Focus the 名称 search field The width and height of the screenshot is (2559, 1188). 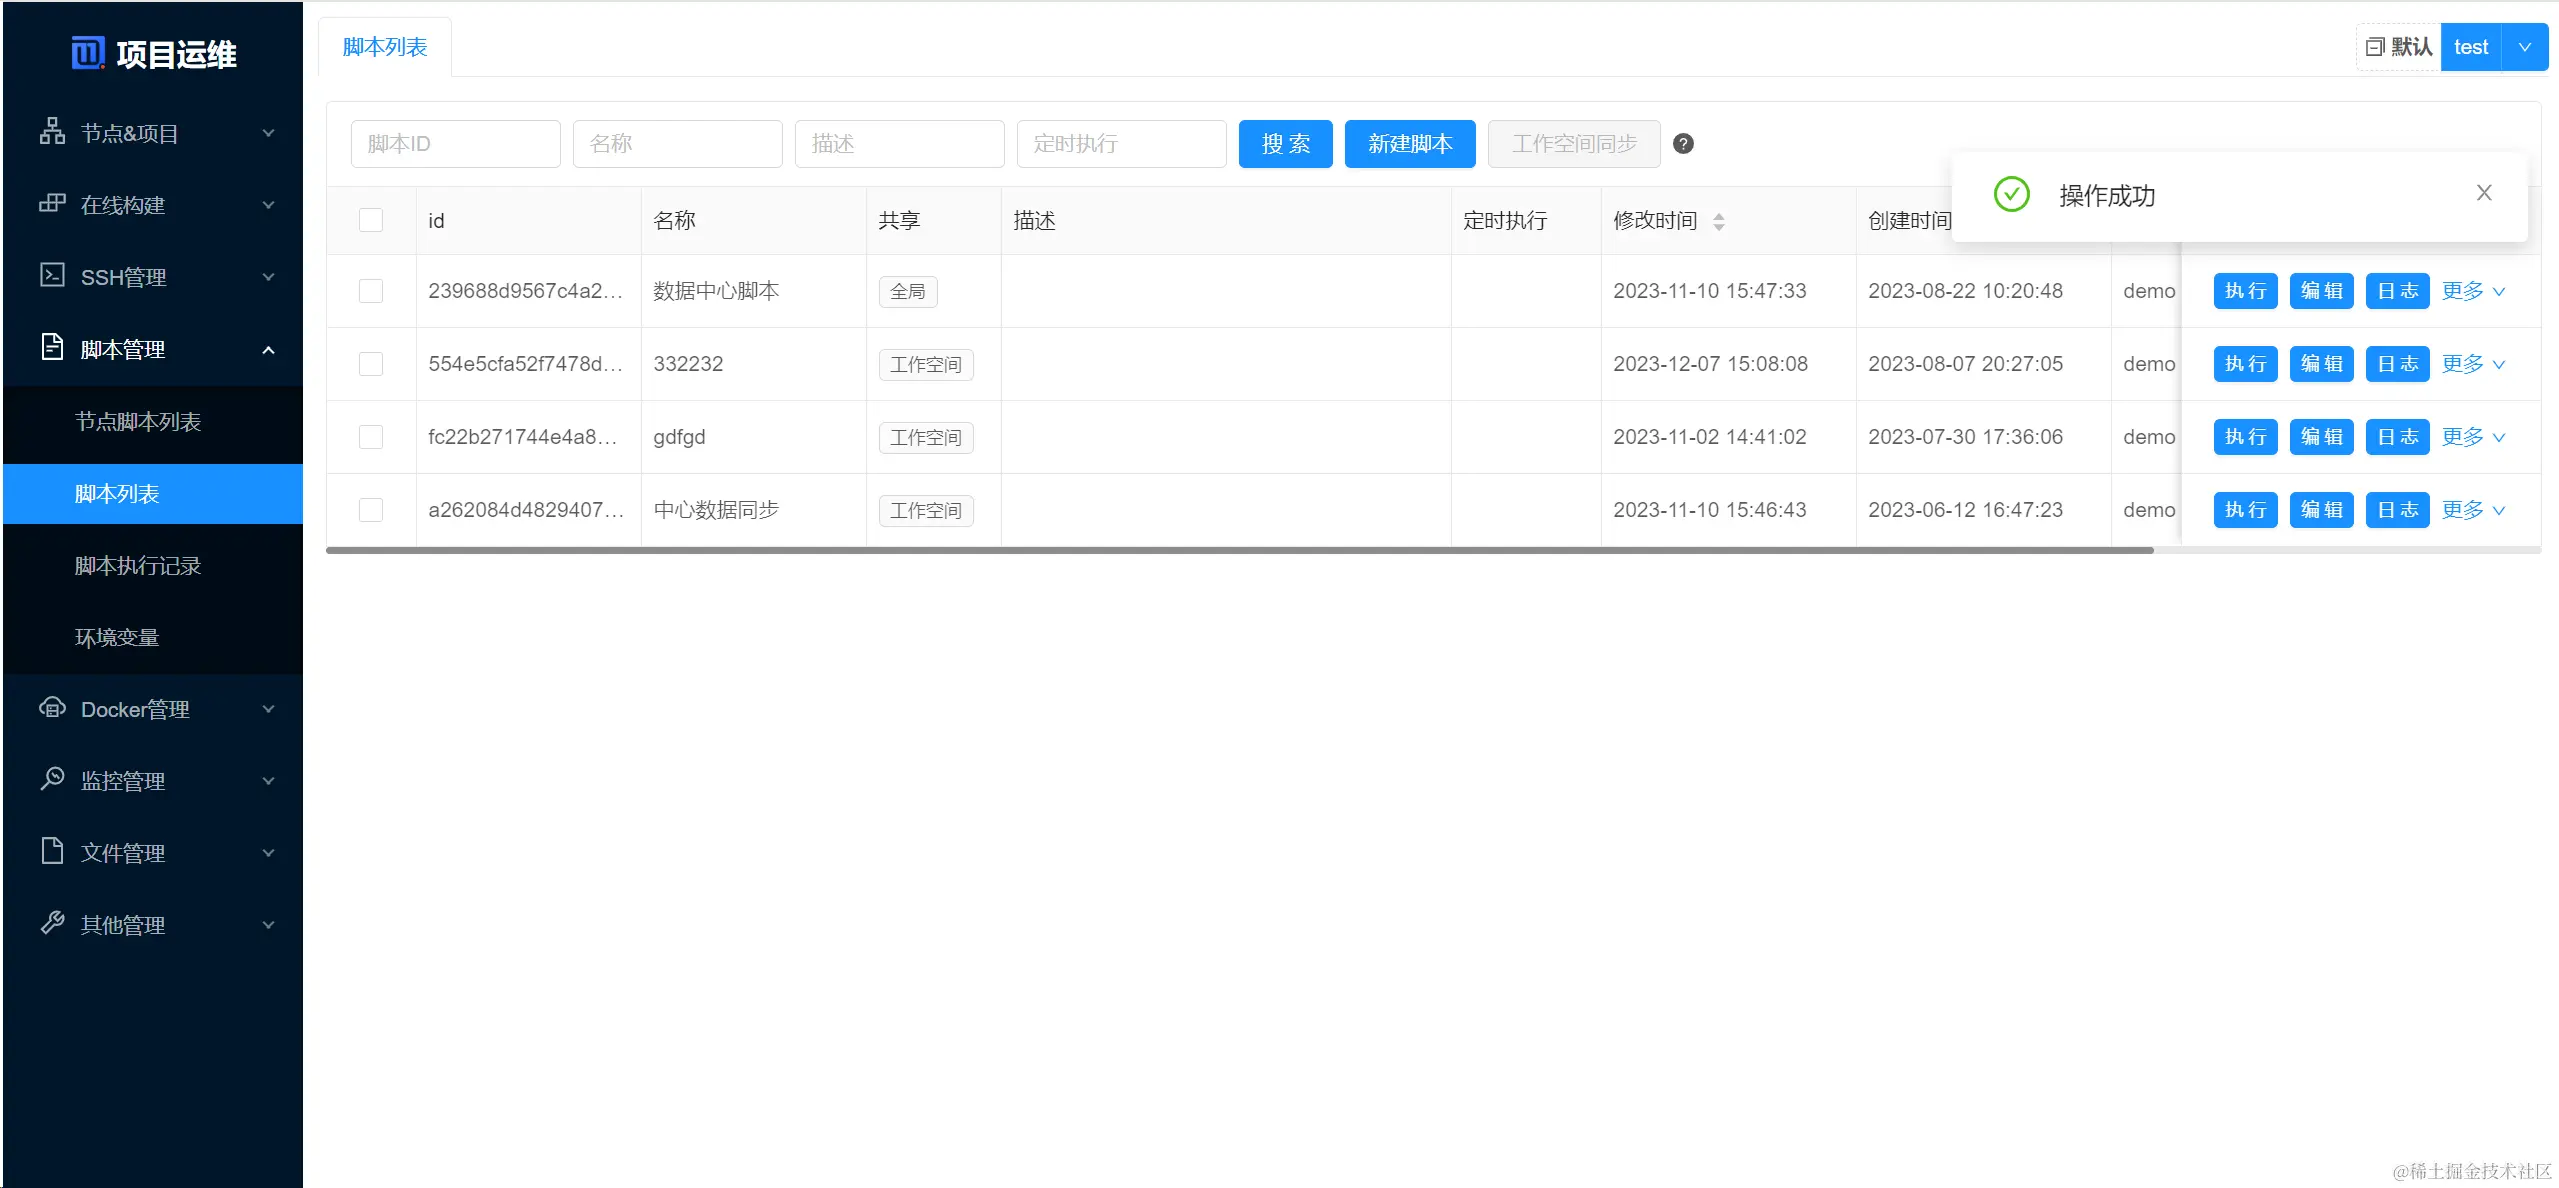[x=678, y=144]
